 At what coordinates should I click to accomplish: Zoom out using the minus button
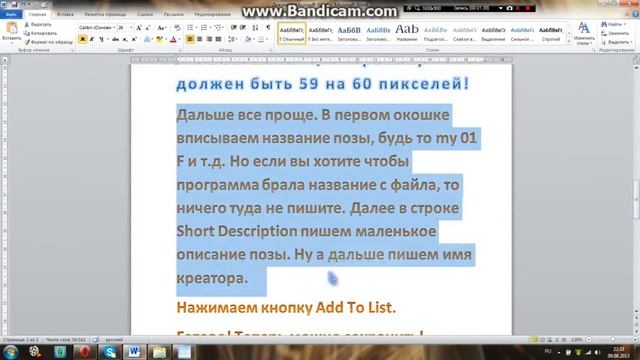[x=589, y=340]
